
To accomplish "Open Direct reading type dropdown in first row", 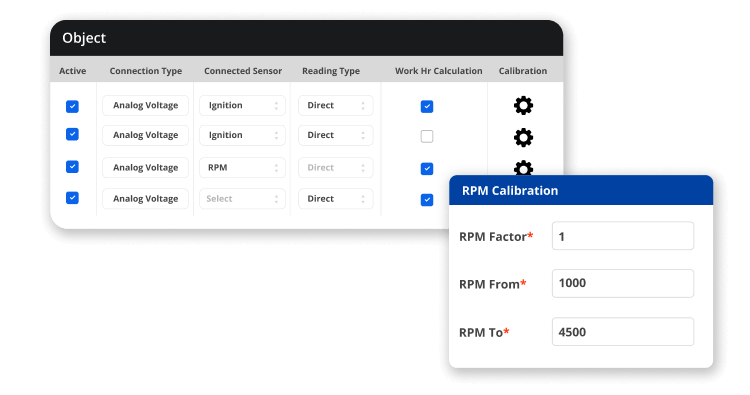I will [336, 105].
